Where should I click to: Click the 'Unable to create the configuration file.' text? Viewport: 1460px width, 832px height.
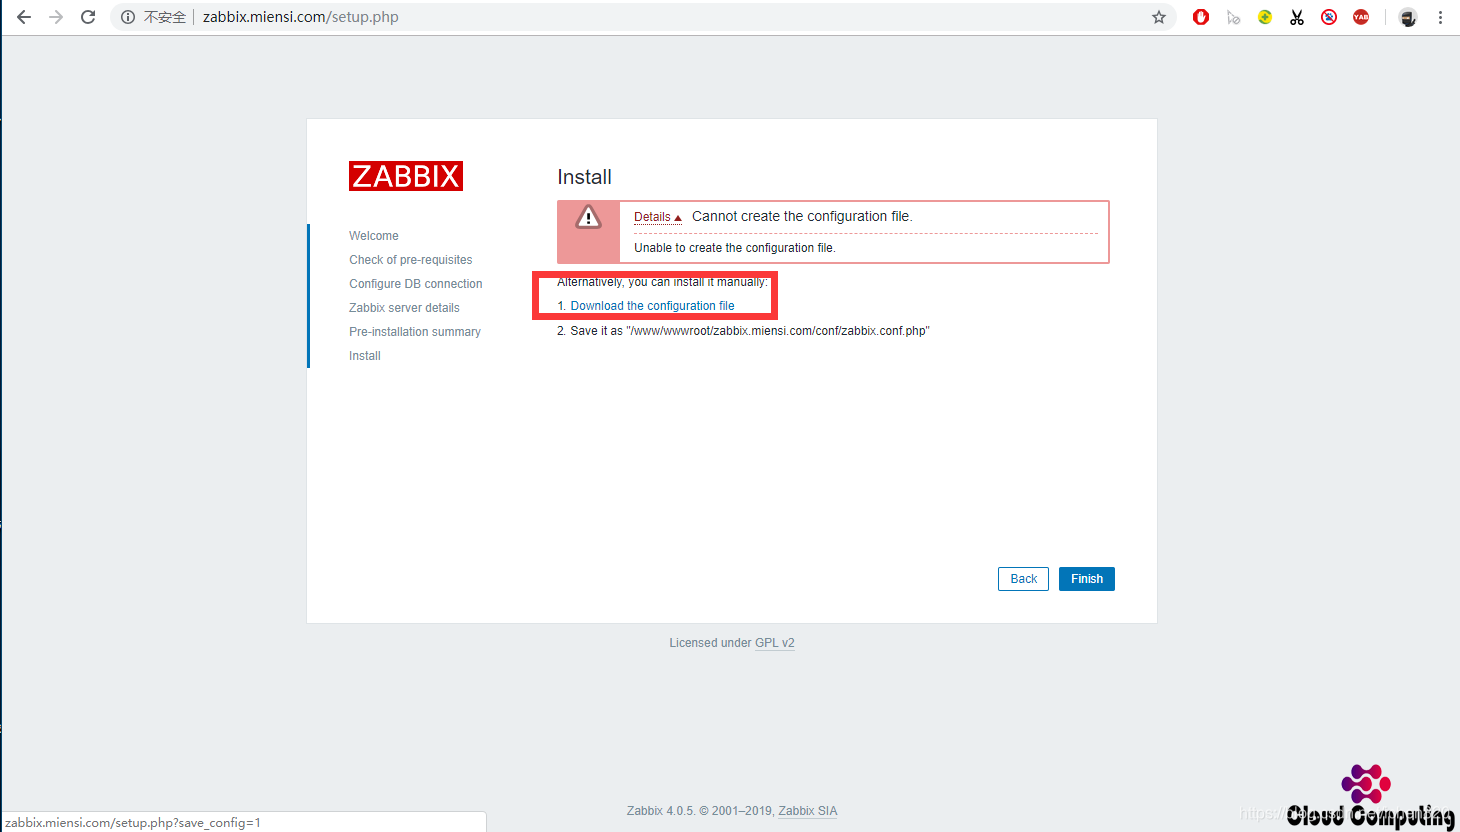tap(735, 248)
